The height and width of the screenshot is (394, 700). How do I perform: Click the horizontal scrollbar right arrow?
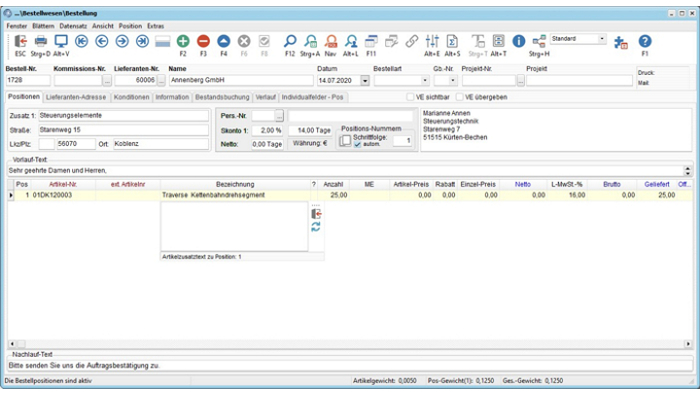coord(688,344)
